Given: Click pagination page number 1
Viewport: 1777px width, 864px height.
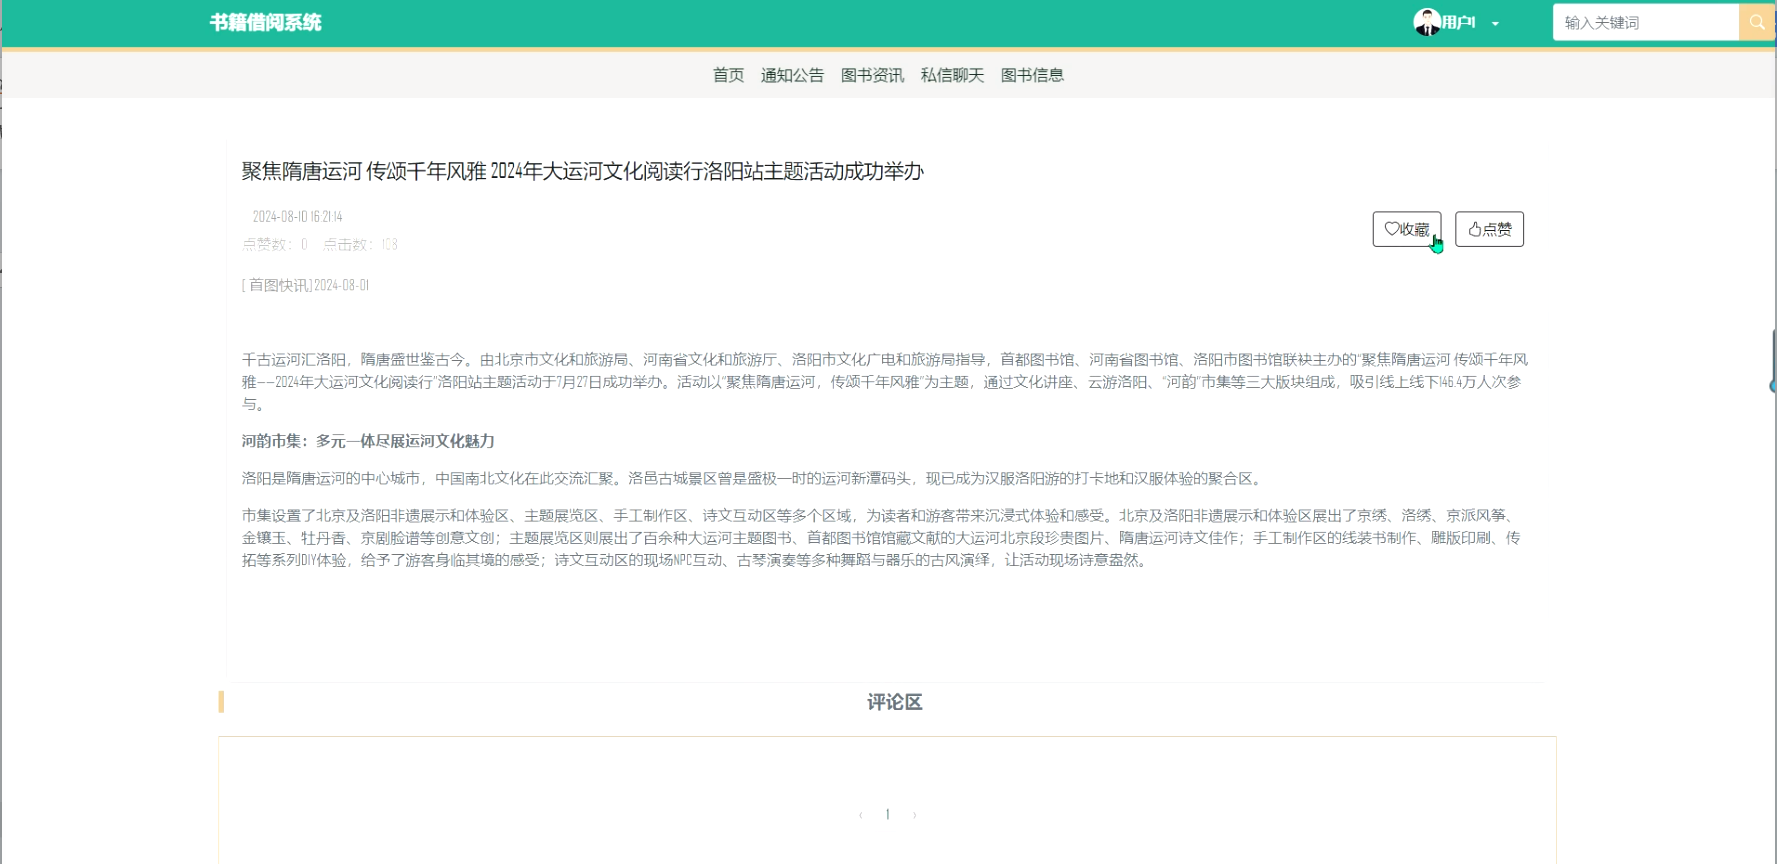Looking at the screenshot, I should [x=887, y=814].
